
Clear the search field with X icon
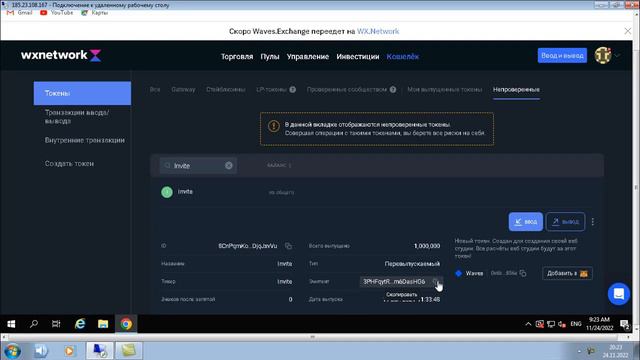point(229,165)
